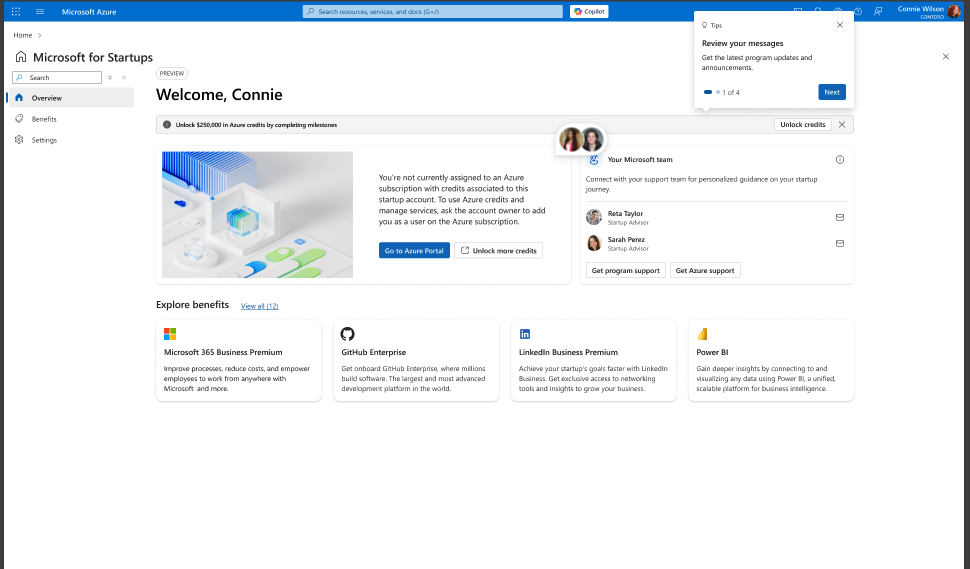Screen dimensions: 970x569
Task: Select Overview in the sidebar
Action: click(x=71, y=98)
